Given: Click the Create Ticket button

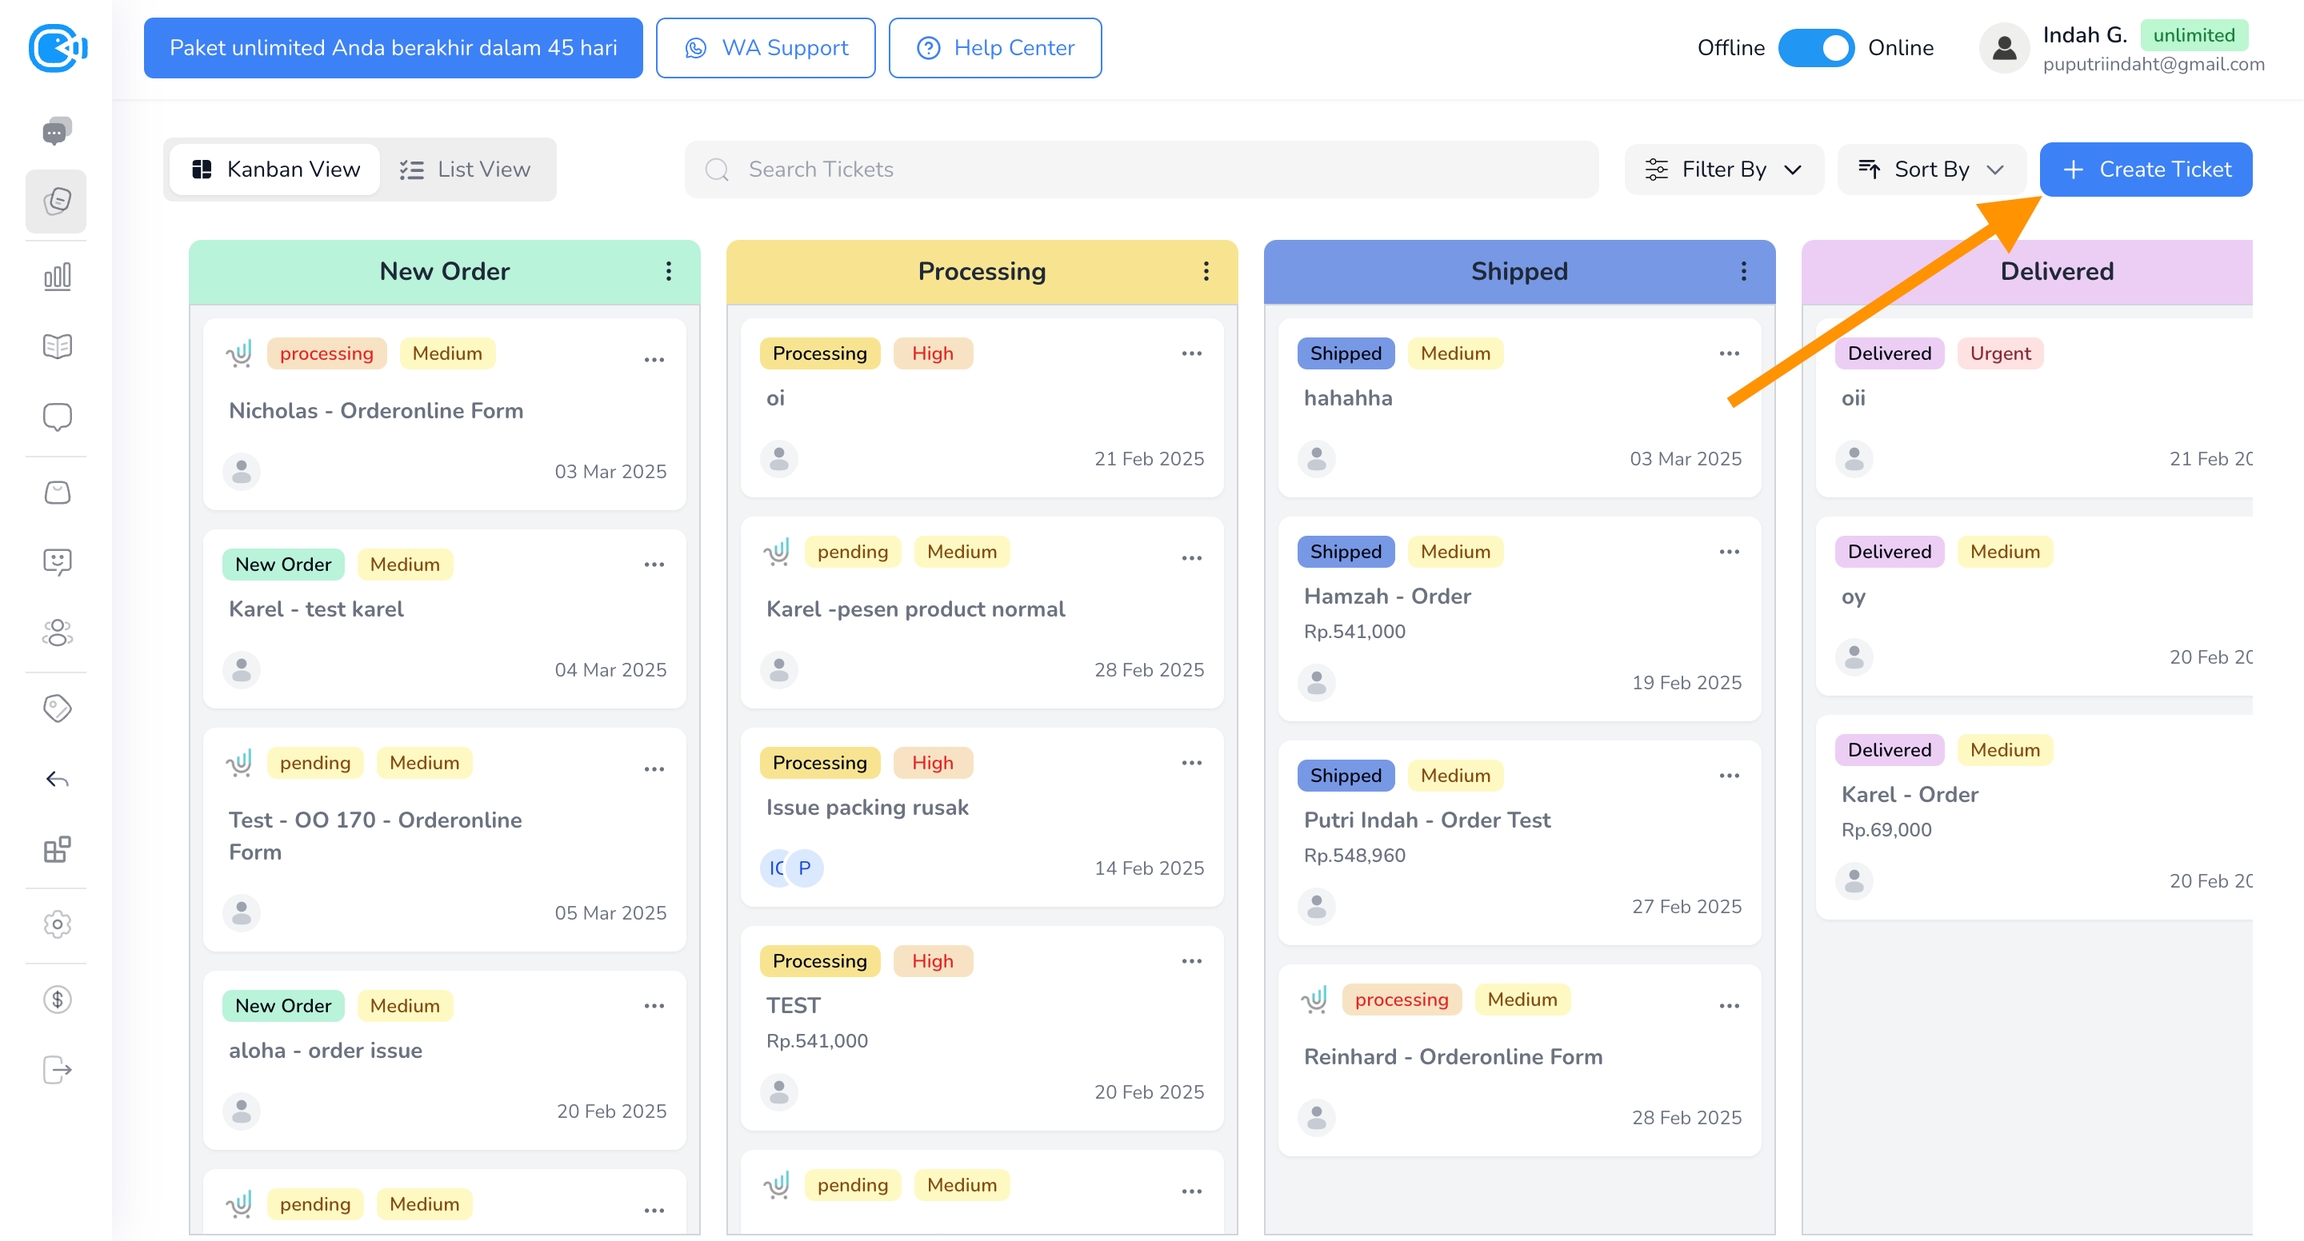Looking at the screenshot, I should coord(2145,169).
